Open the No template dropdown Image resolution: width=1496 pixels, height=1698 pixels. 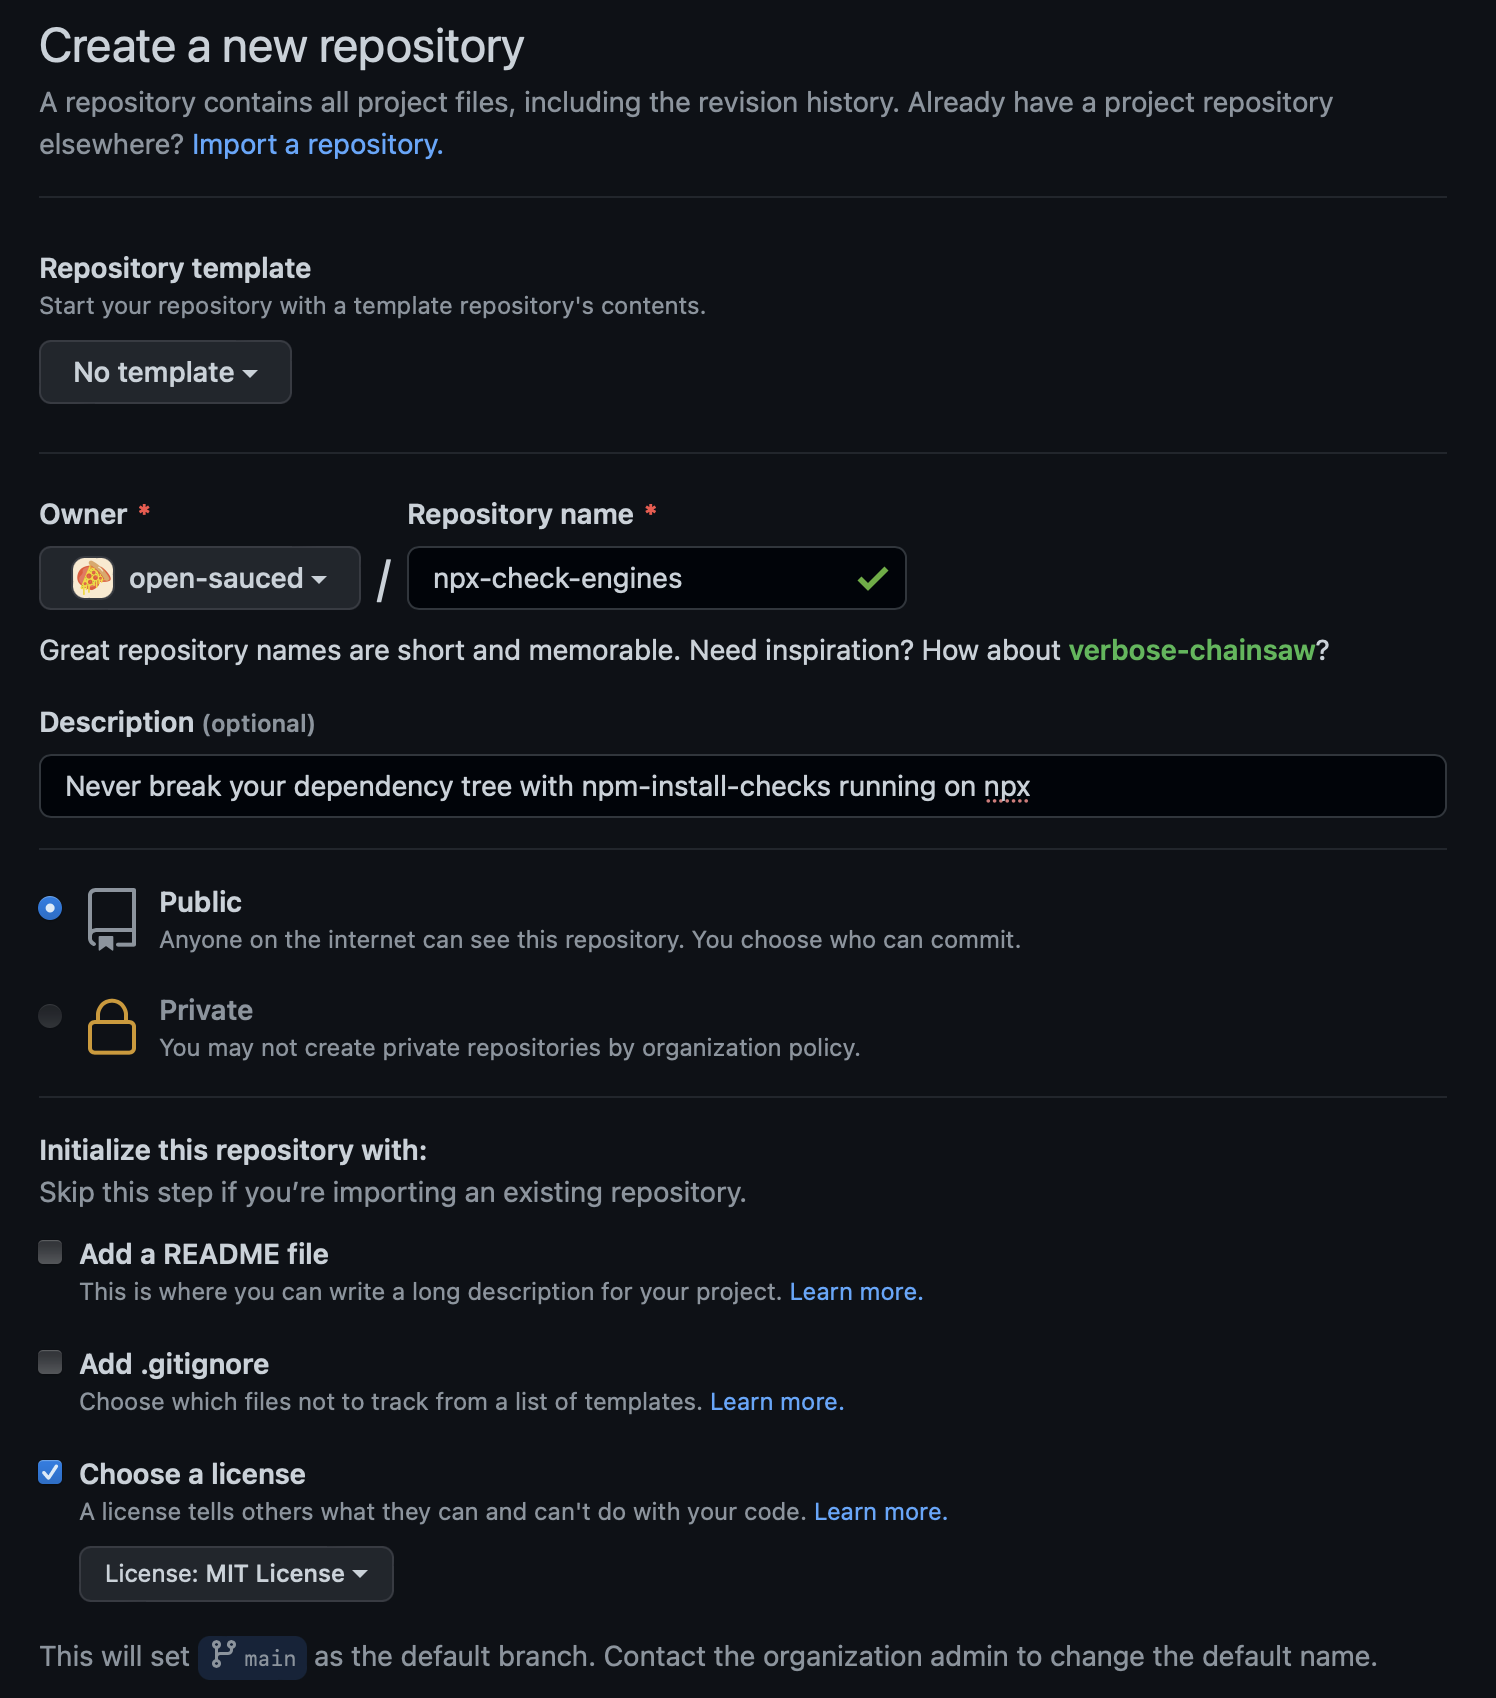click(165, 372)
